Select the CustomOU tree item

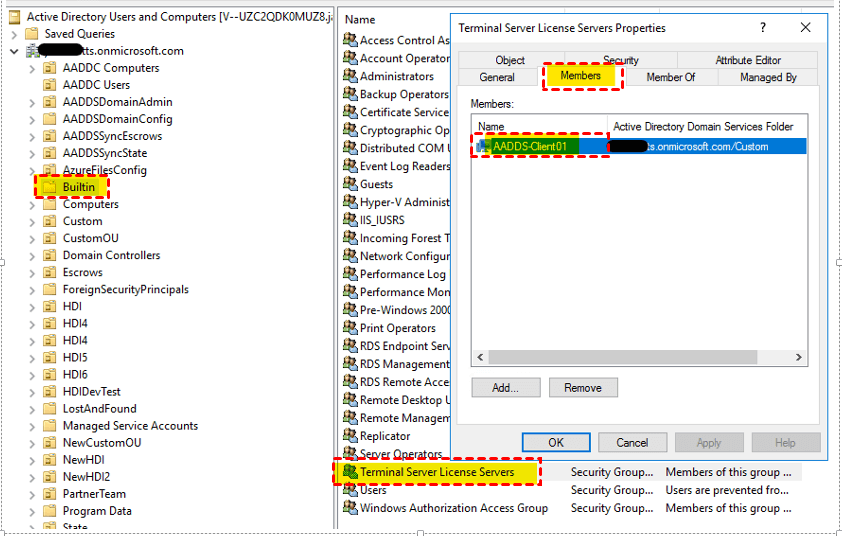(x=90, y=238)
